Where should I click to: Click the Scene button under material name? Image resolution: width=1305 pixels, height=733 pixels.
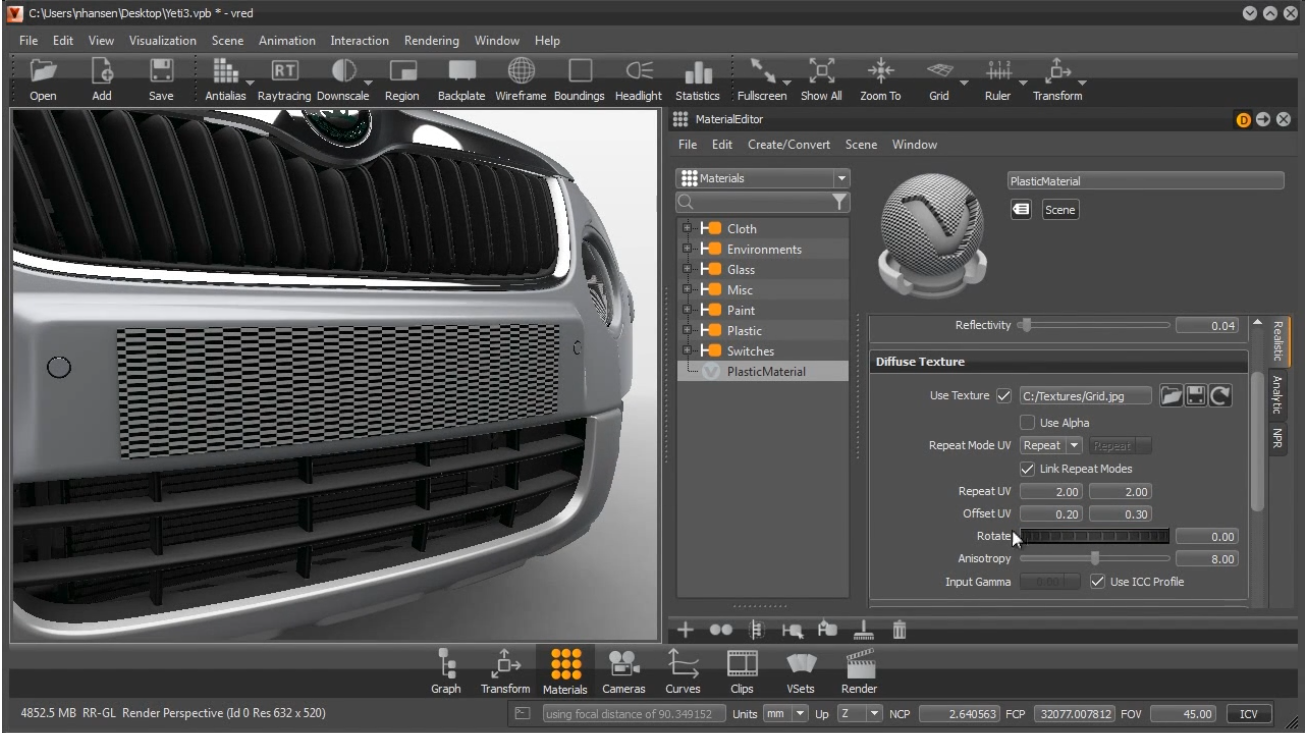pos(1060,210)
